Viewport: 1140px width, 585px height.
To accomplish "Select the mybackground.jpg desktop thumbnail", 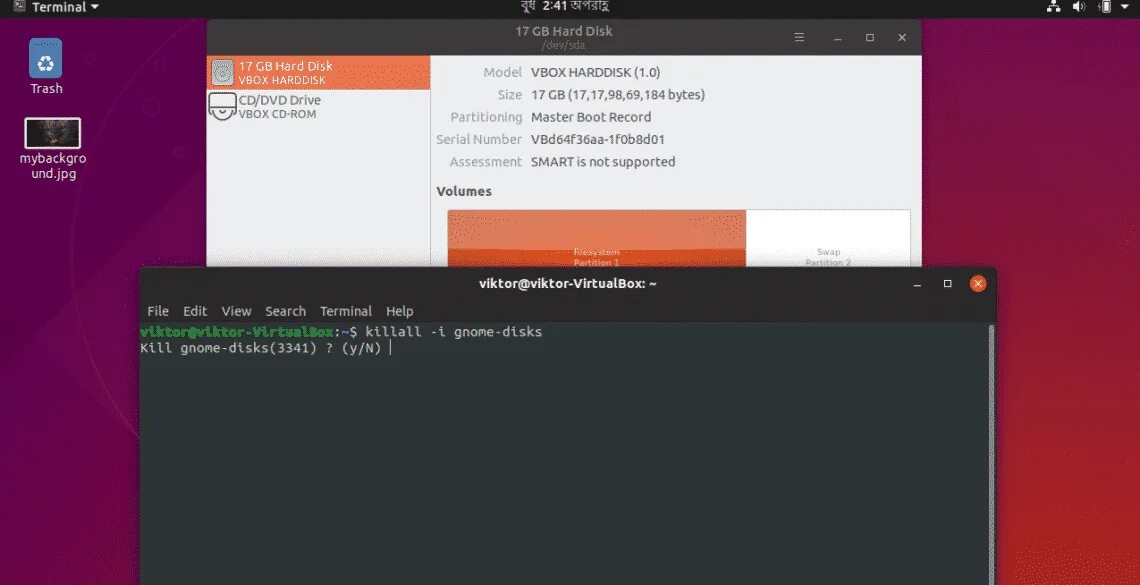I will pyautogui.click(x=52, y=134).
